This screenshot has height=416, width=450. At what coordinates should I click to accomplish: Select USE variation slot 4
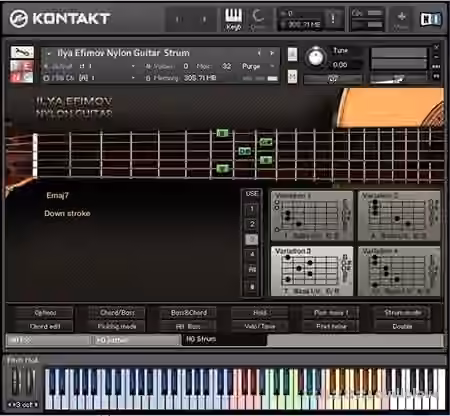tap(252, 254)
